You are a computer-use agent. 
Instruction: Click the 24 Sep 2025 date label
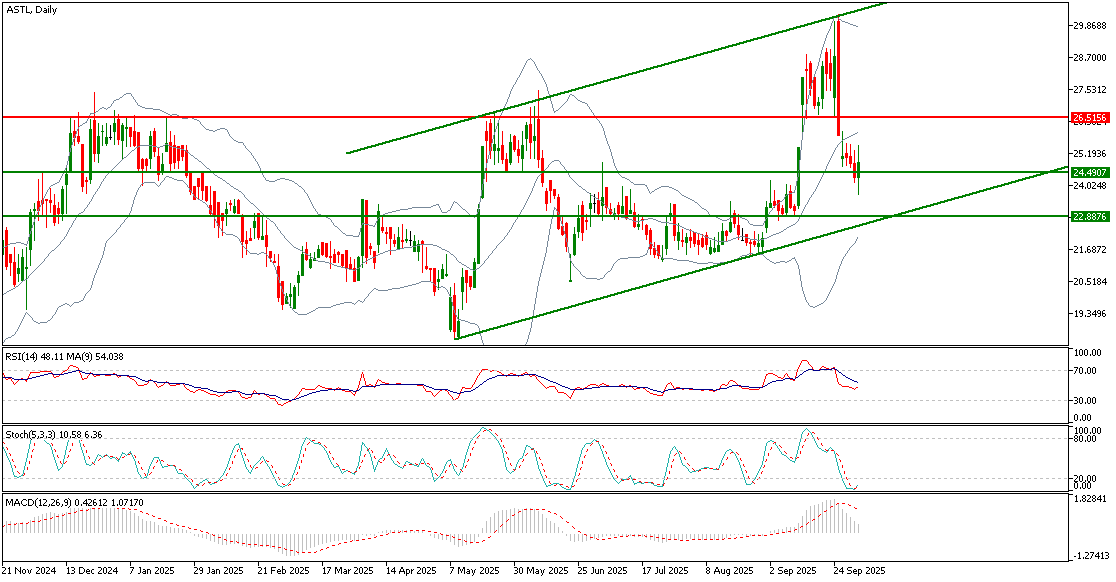pyautogui.click(x=859, y=571)
